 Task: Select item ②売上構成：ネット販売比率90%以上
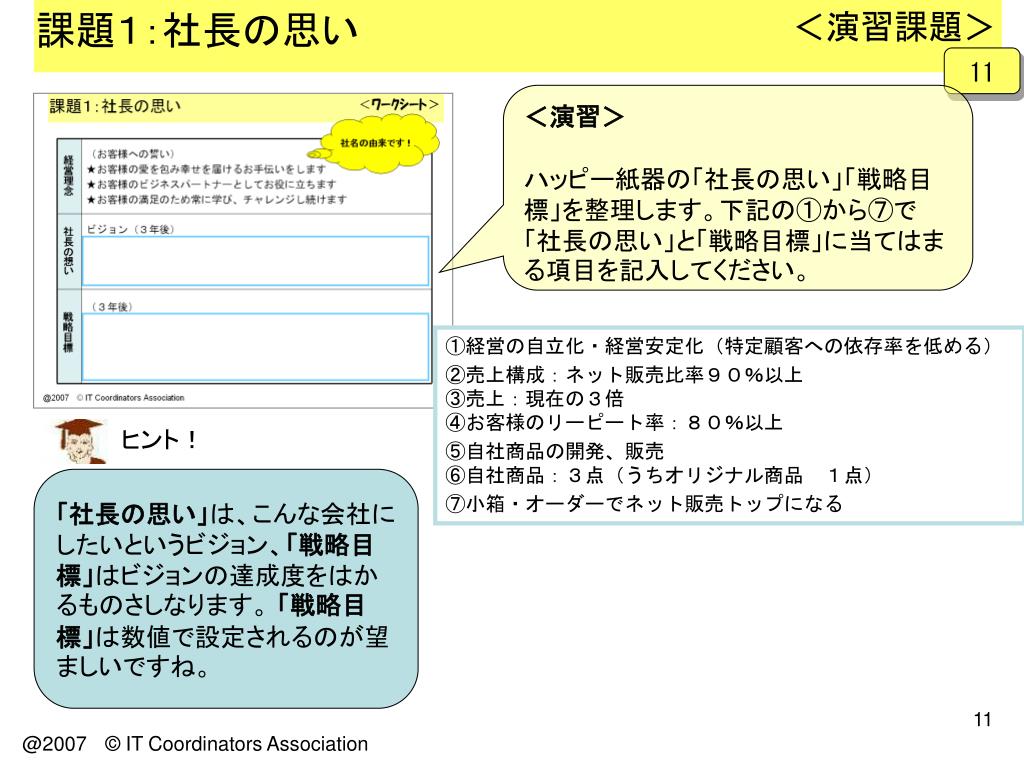(x=624, y=374)
